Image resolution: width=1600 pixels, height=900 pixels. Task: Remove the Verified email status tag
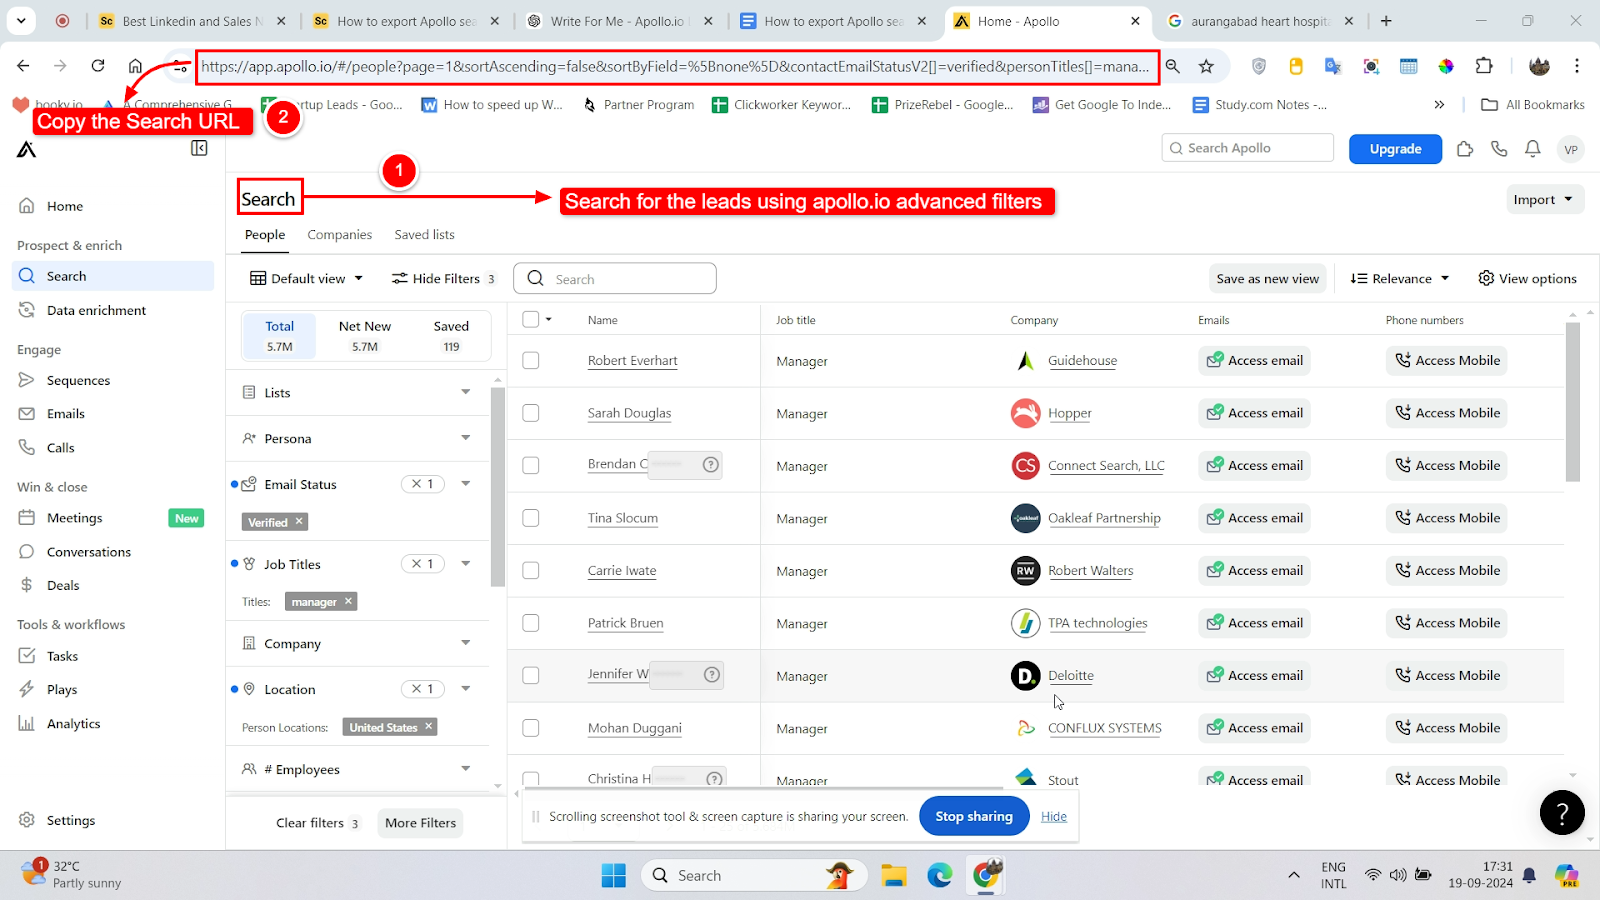pyautogui.click(x=299, y=521)
